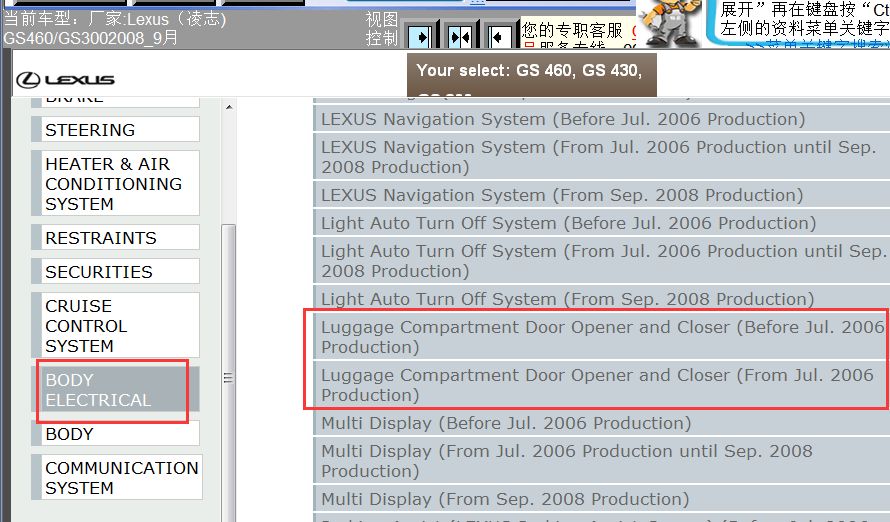Open Luggage Compartment Door Opener From Jul. 2006

(602, 385)
